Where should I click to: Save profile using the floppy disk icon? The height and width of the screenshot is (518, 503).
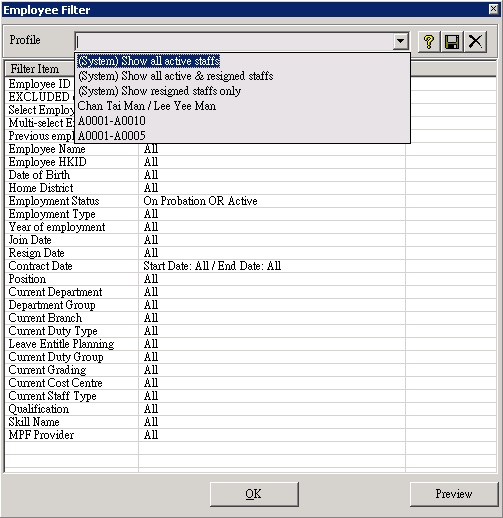(x=452, y=42)
